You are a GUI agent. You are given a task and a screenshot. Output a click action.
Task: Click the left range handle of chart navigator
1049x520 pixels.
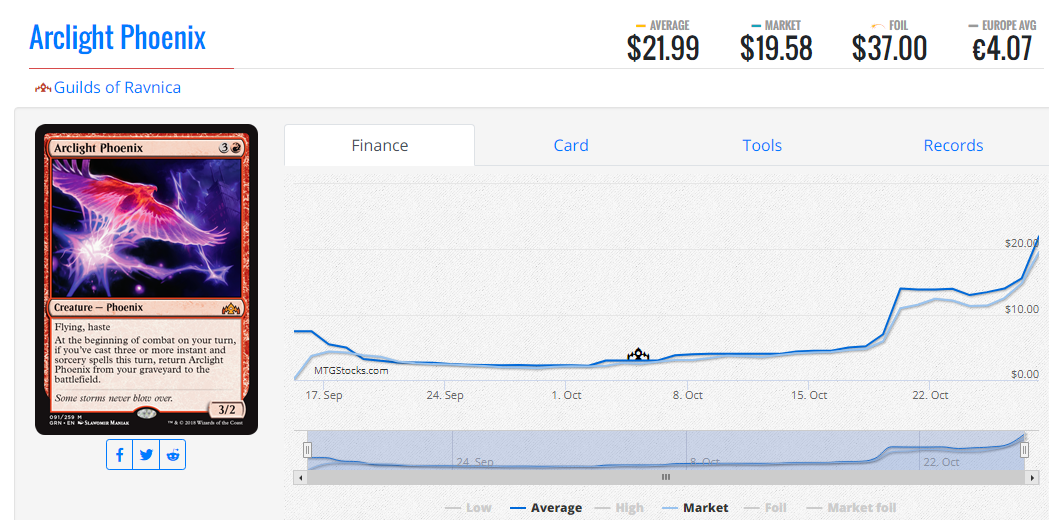[308, 450]
